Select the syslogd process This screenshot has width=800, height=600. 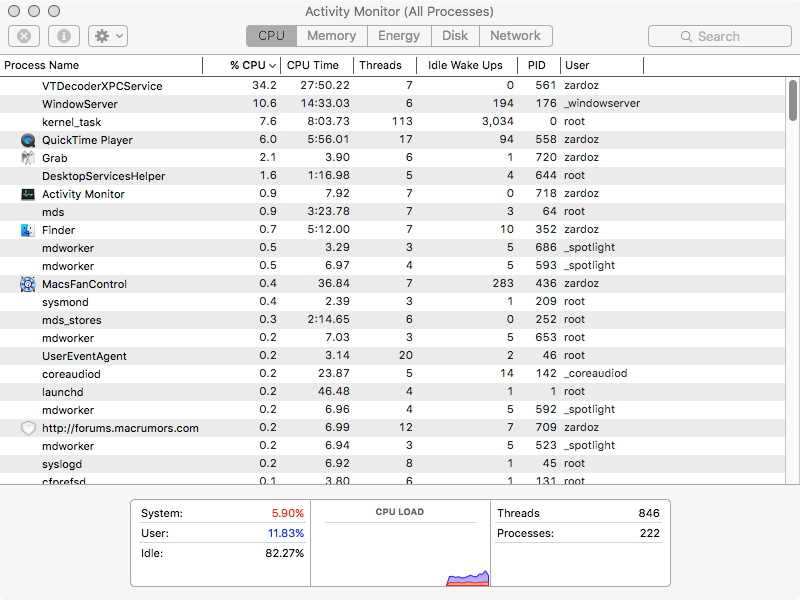tap(392, 464)
